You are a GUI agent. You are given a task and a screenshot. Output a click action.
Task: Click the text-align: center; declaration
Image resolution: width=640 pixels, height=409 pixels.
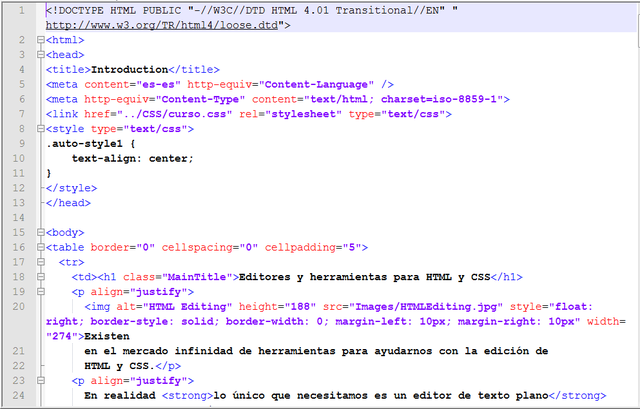pos(133,158)
